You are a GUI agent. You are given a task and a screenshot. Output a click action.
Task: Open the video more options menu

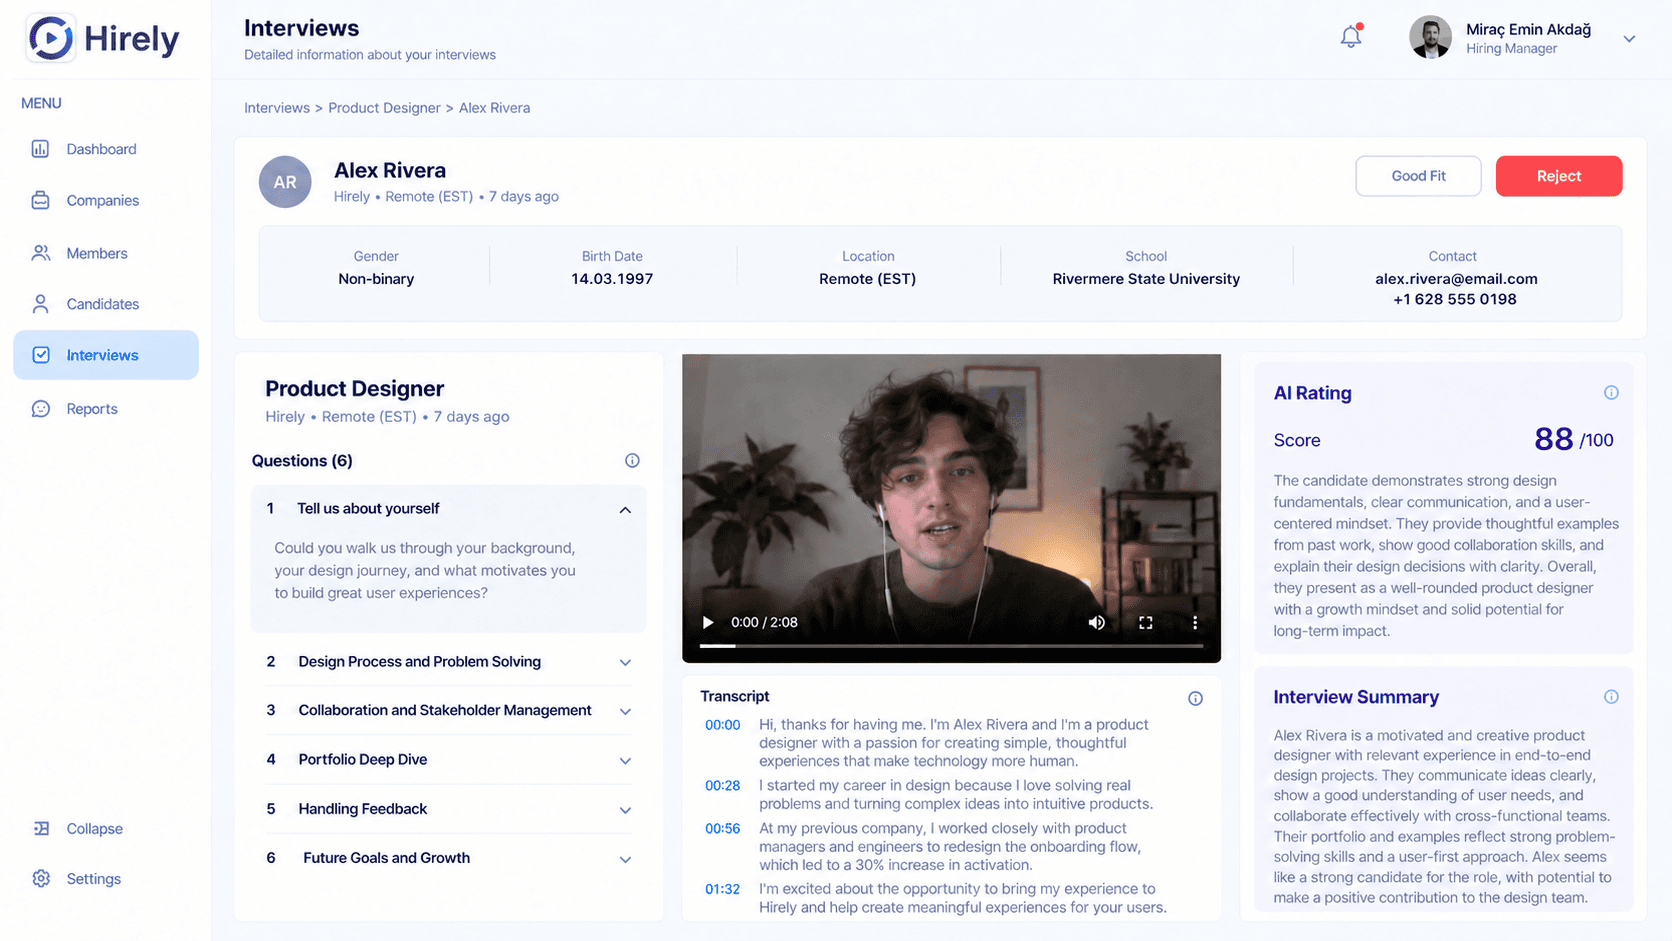tap(1195, 622)
